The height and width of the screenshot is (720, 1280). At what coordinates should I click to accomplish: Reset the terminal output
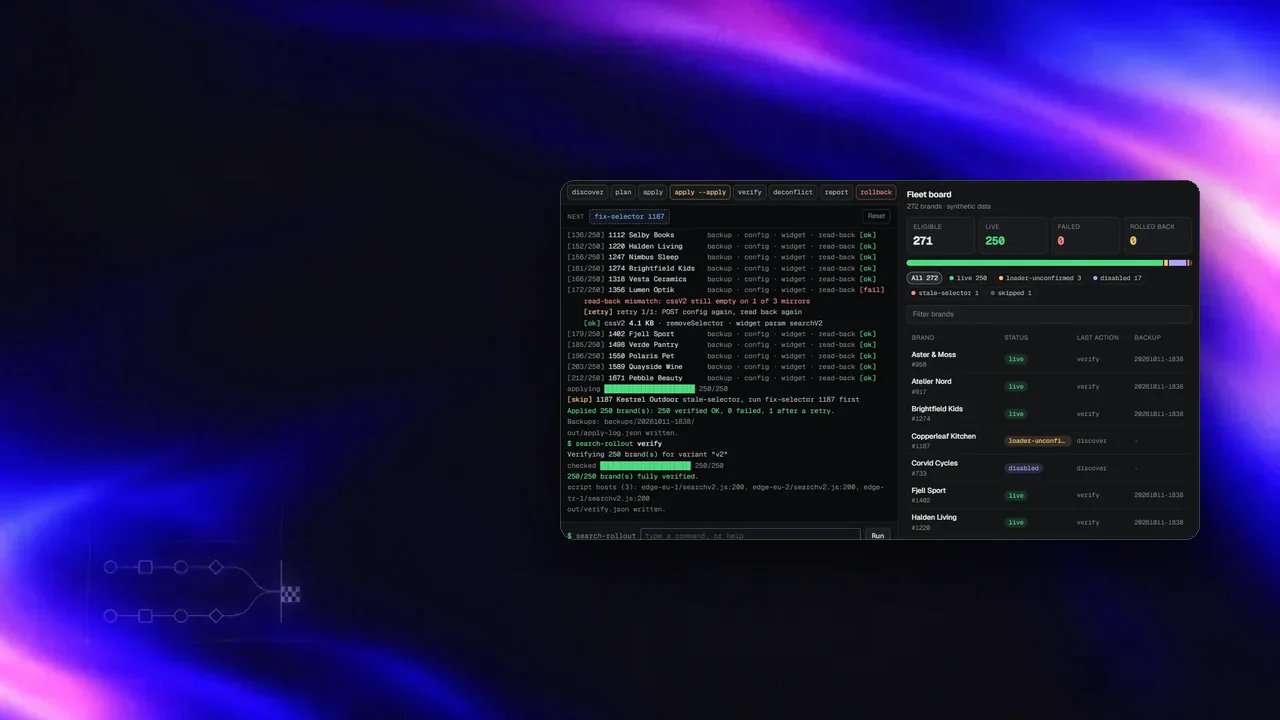(876, 216)
